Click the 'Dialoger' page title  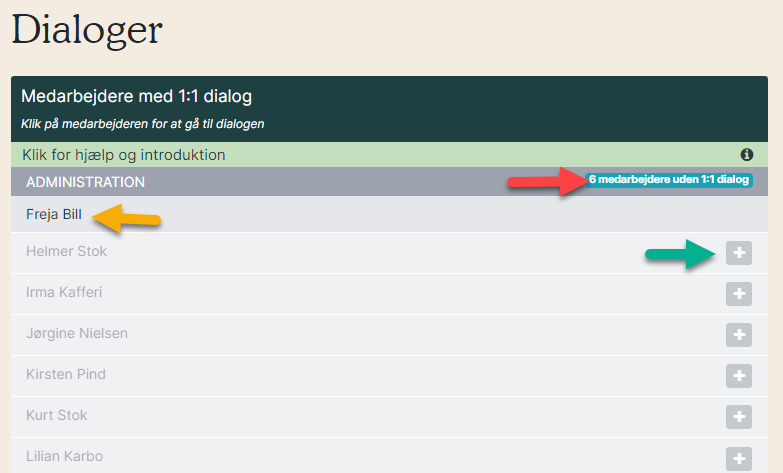pyautogui.click(x=87, y=30)
